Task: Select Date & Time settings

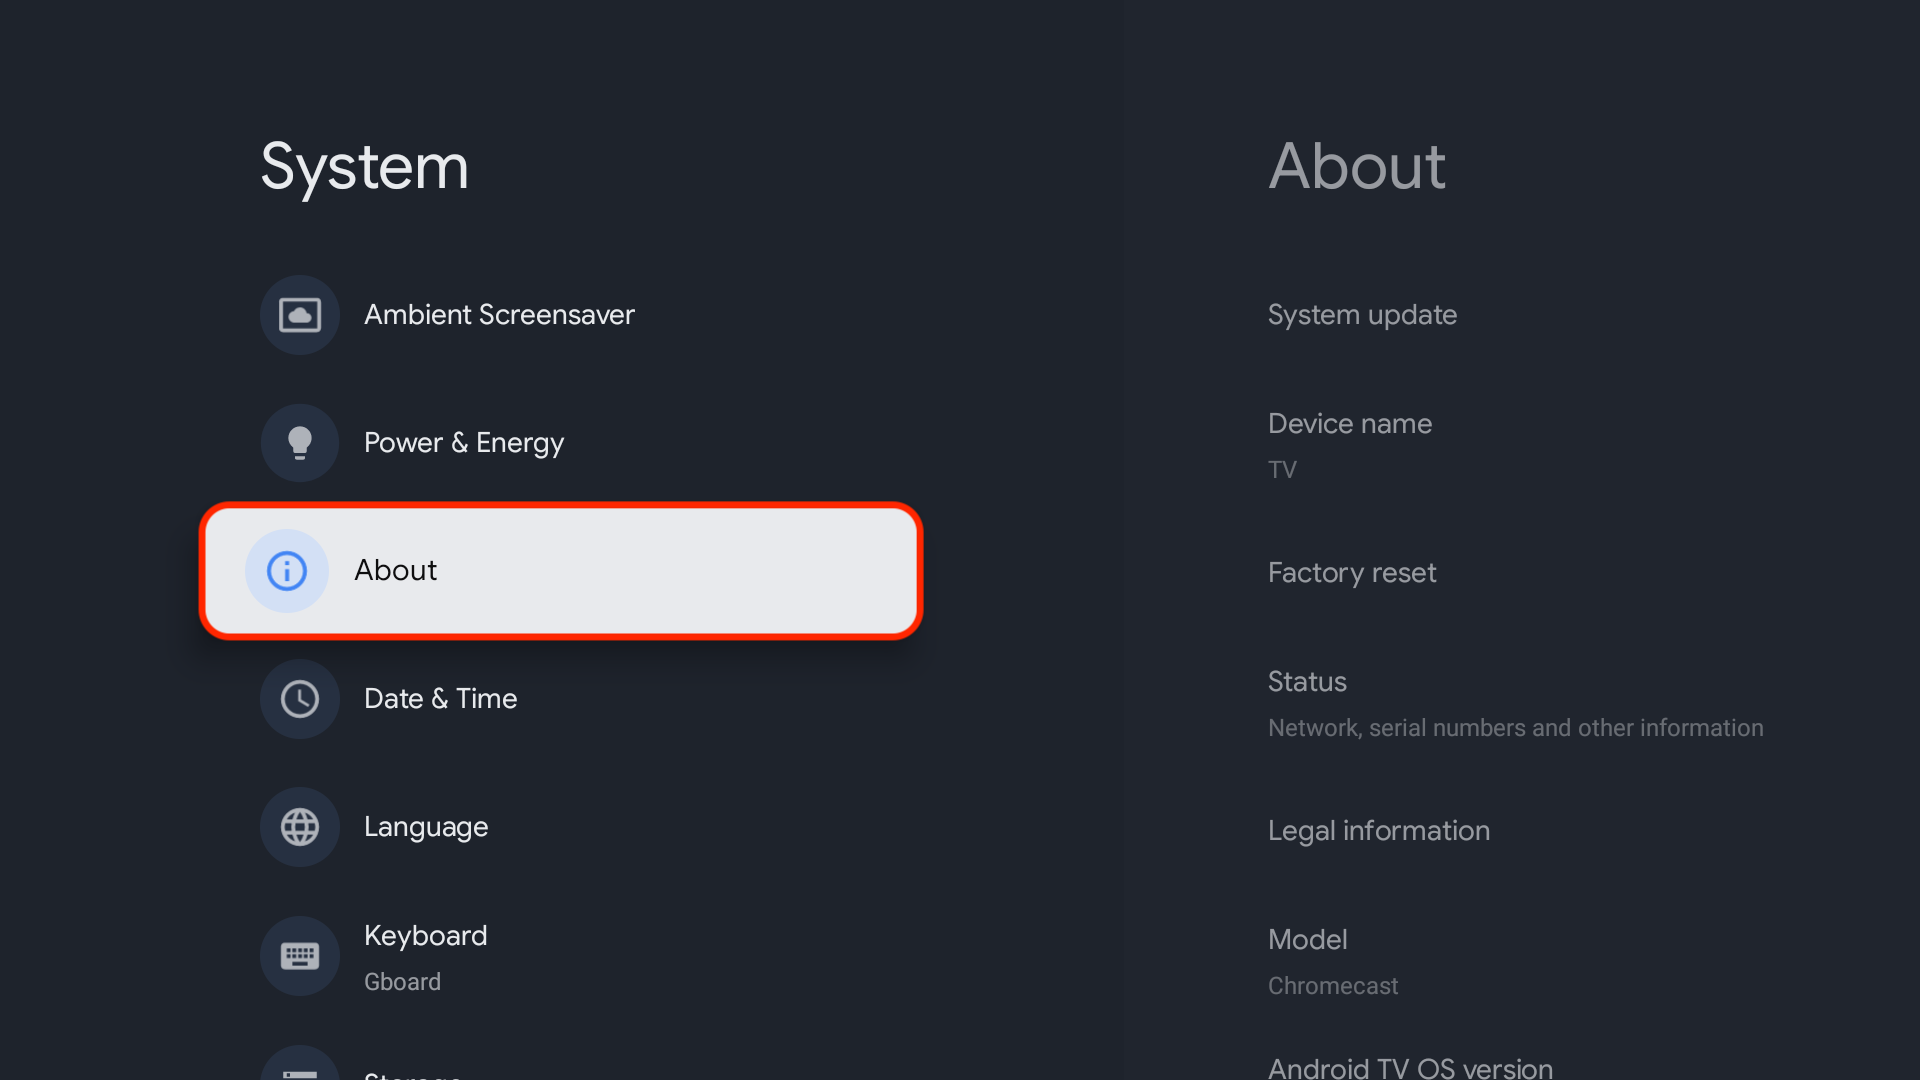Action: (440, 696)
